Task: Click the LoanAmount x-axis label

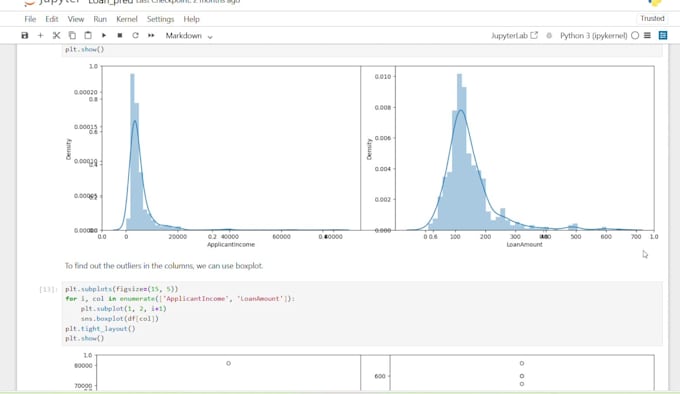Action: tap(524, 244)
